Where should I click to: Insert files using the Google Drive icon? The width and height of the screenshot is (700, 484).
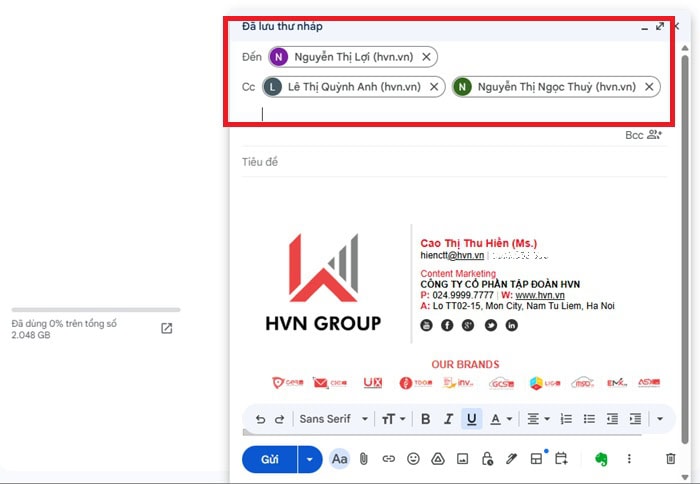tap(438, 459)
